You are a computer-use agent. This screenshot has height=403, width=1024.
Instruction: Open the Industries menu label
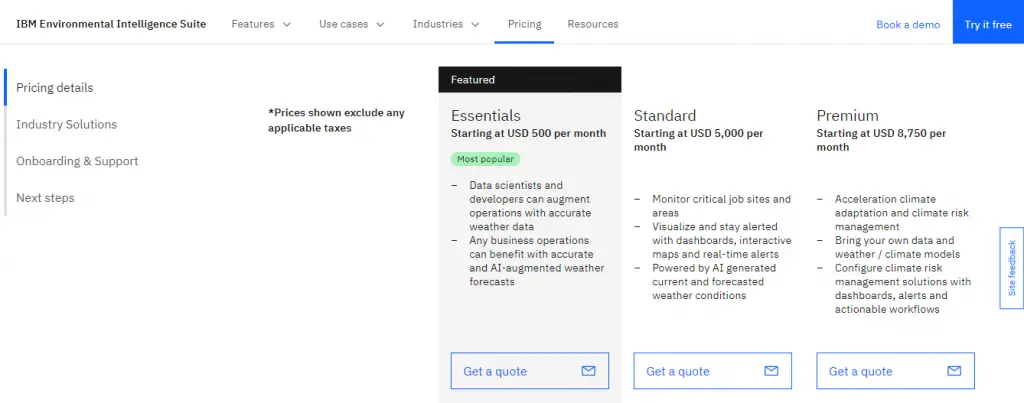[438, 24]
